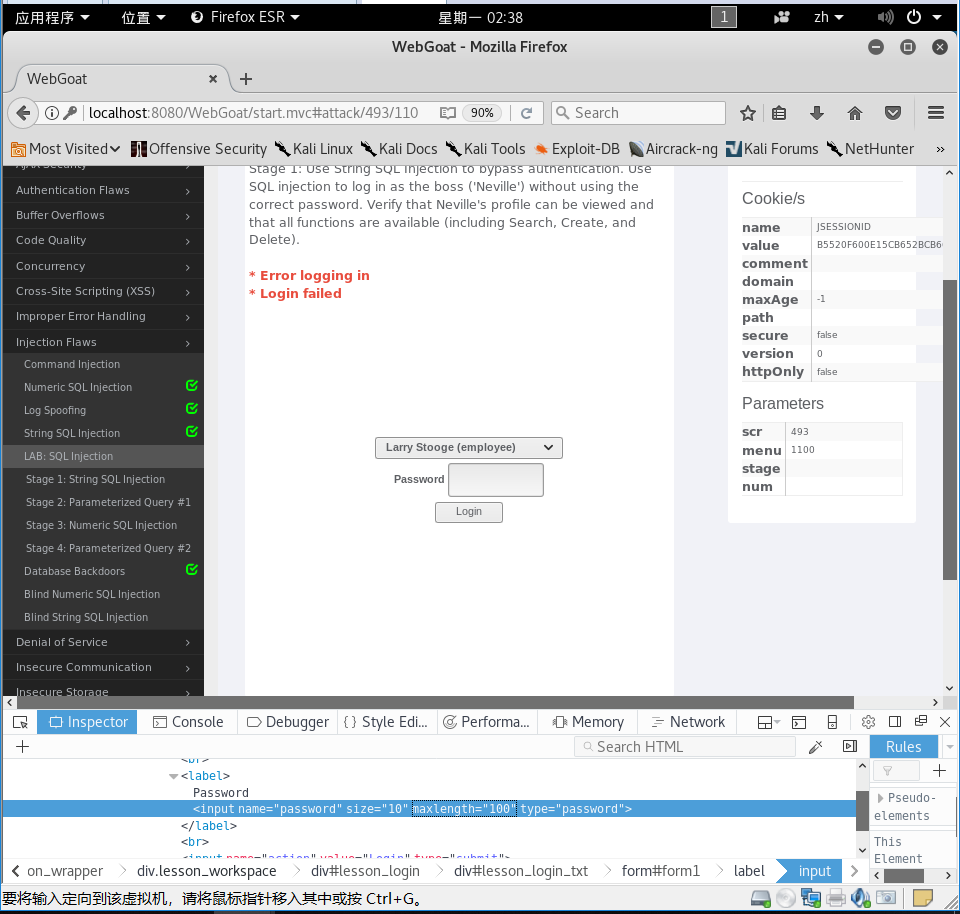Reload the current WebGoat page

tap(527, 113)
